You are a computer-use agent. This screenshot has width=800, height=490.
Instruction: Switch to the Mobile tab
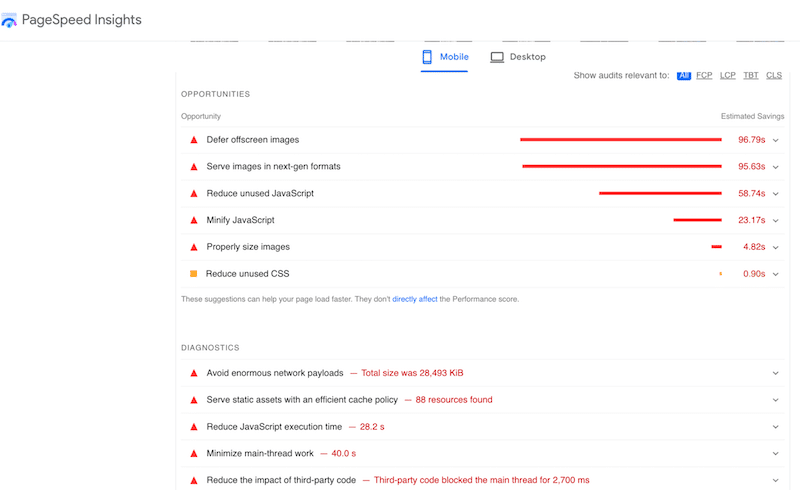pyautogui.click(x=445, y=57)
